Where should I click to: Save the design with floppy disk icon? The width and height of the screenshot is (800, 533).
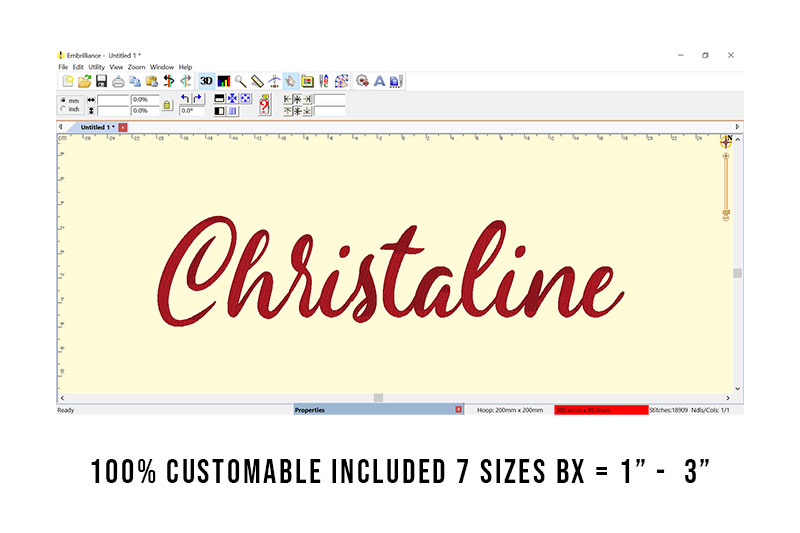coord(102,81)
